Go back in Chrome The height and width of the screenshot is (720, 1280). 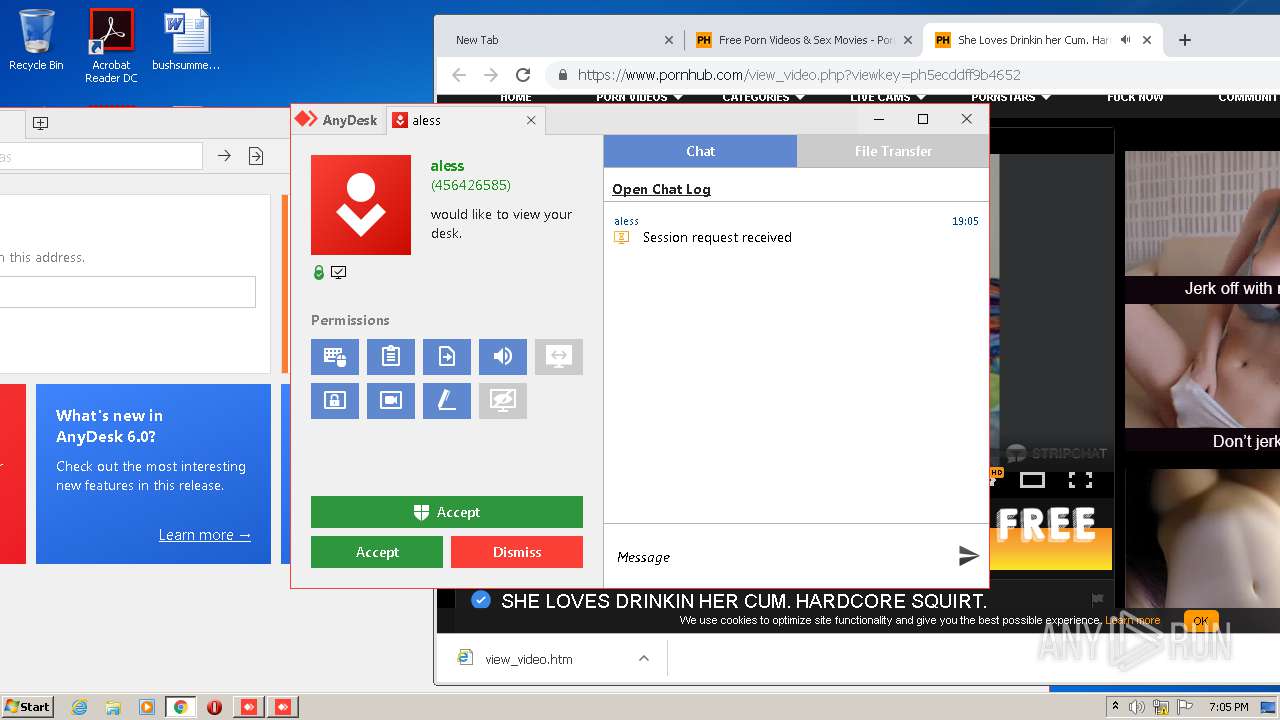pyautogui.click(x=459, y=75)
